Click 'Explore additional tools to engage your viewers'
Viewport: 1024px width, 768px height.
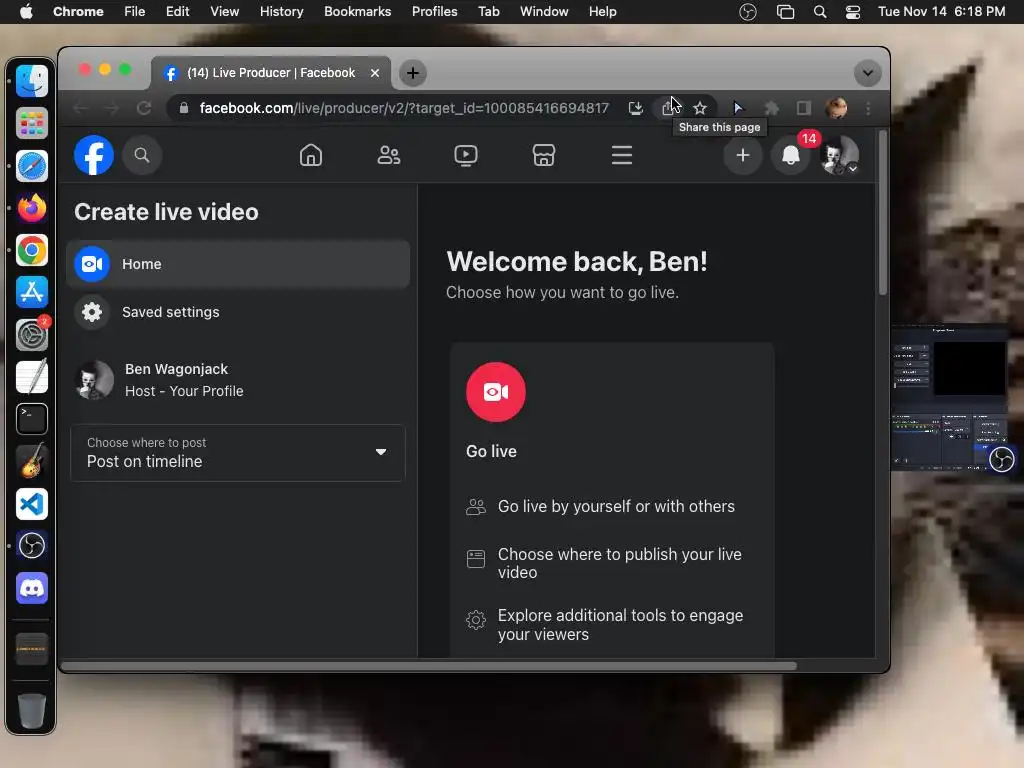click(620, 625)
